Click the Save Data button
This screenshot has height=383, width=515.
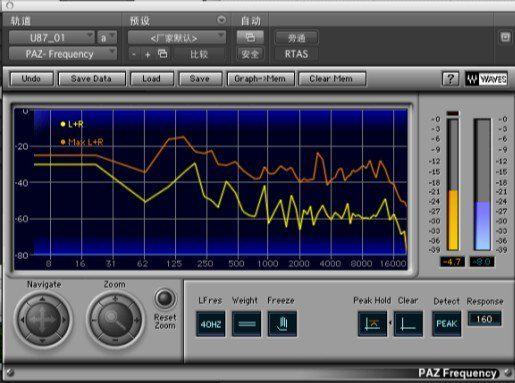[x=91, y=79]
